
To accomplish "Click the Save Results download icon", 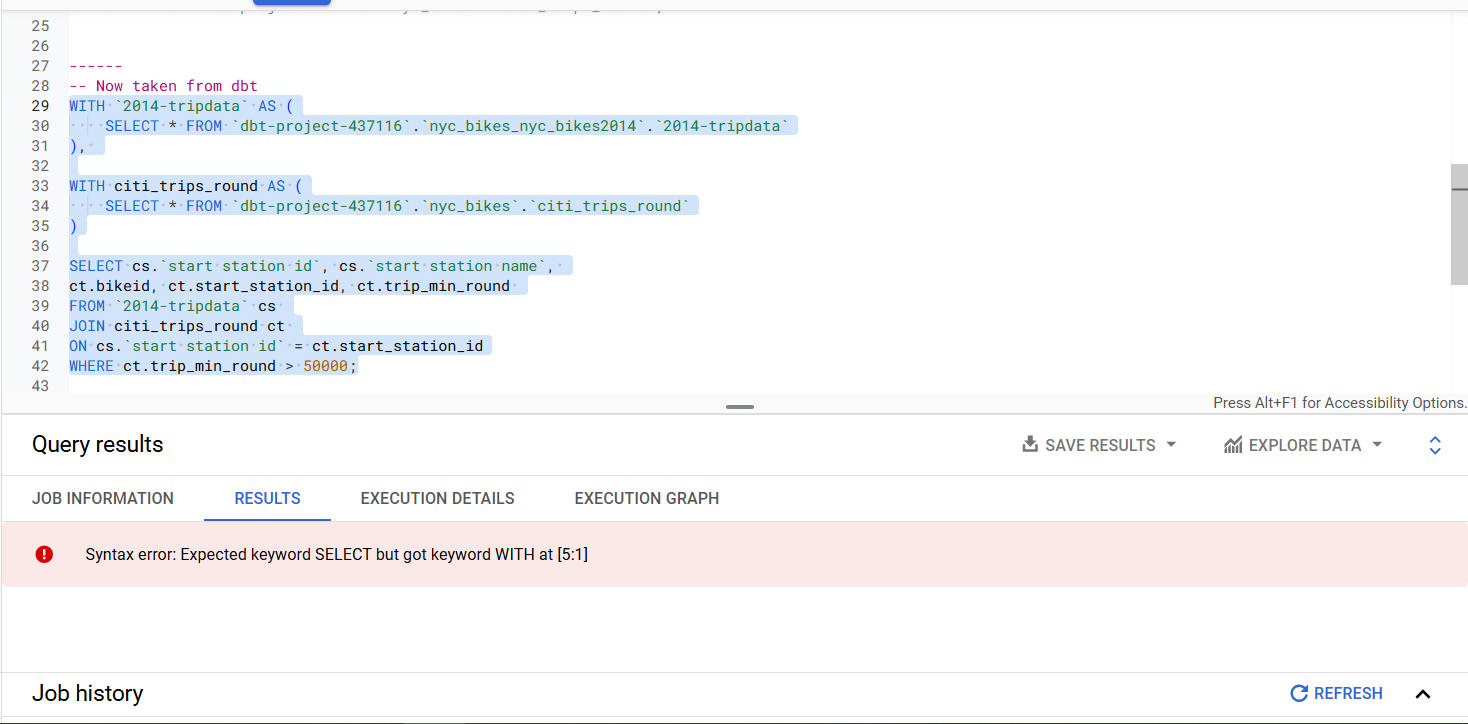I will (1029, 445).
